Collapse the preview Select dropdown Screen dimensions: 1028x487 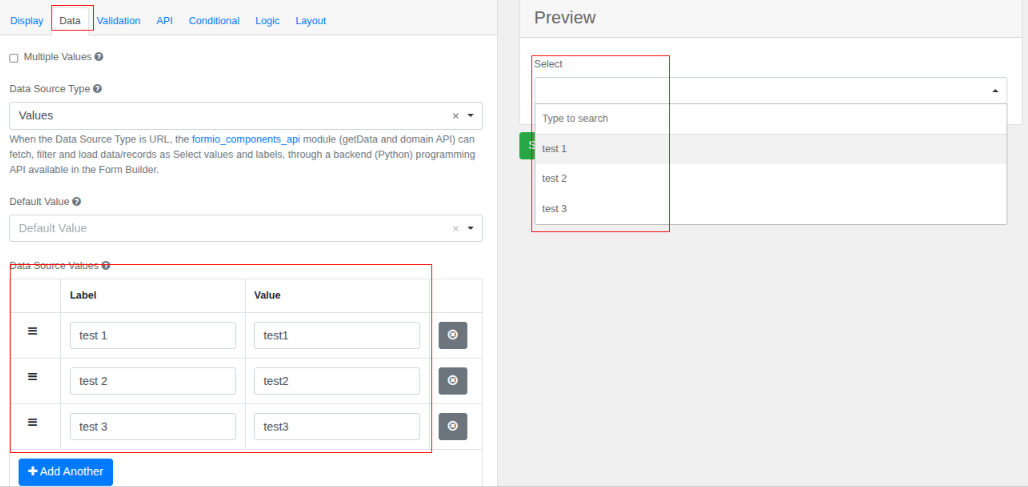click(x=995, y=91)
